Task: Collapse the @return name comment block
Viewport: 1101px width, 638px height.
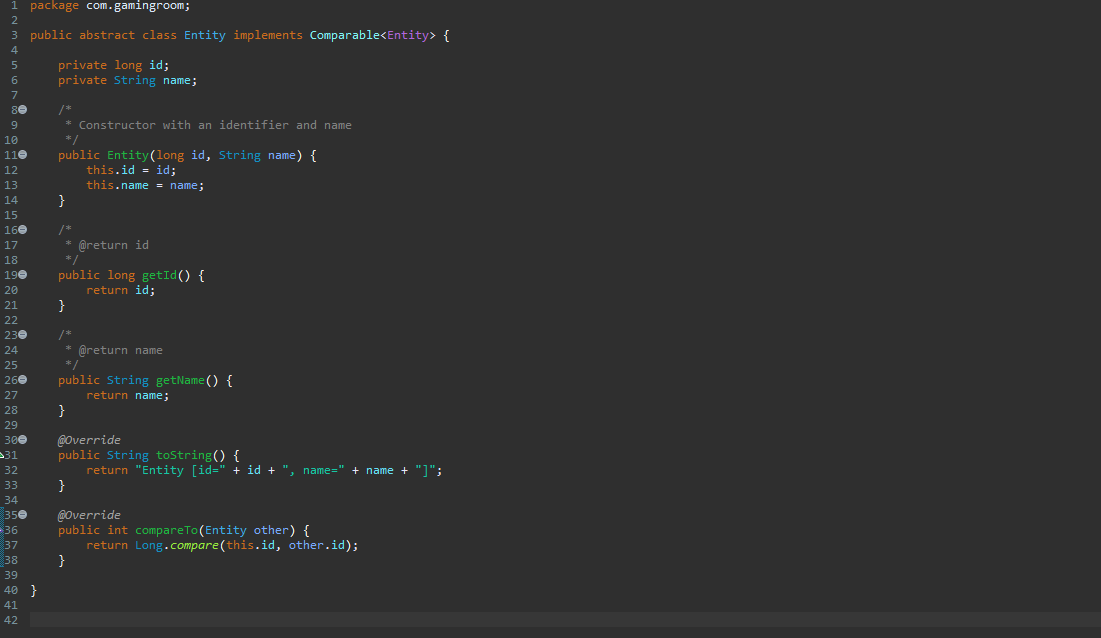Action: [x=22, y=334]
